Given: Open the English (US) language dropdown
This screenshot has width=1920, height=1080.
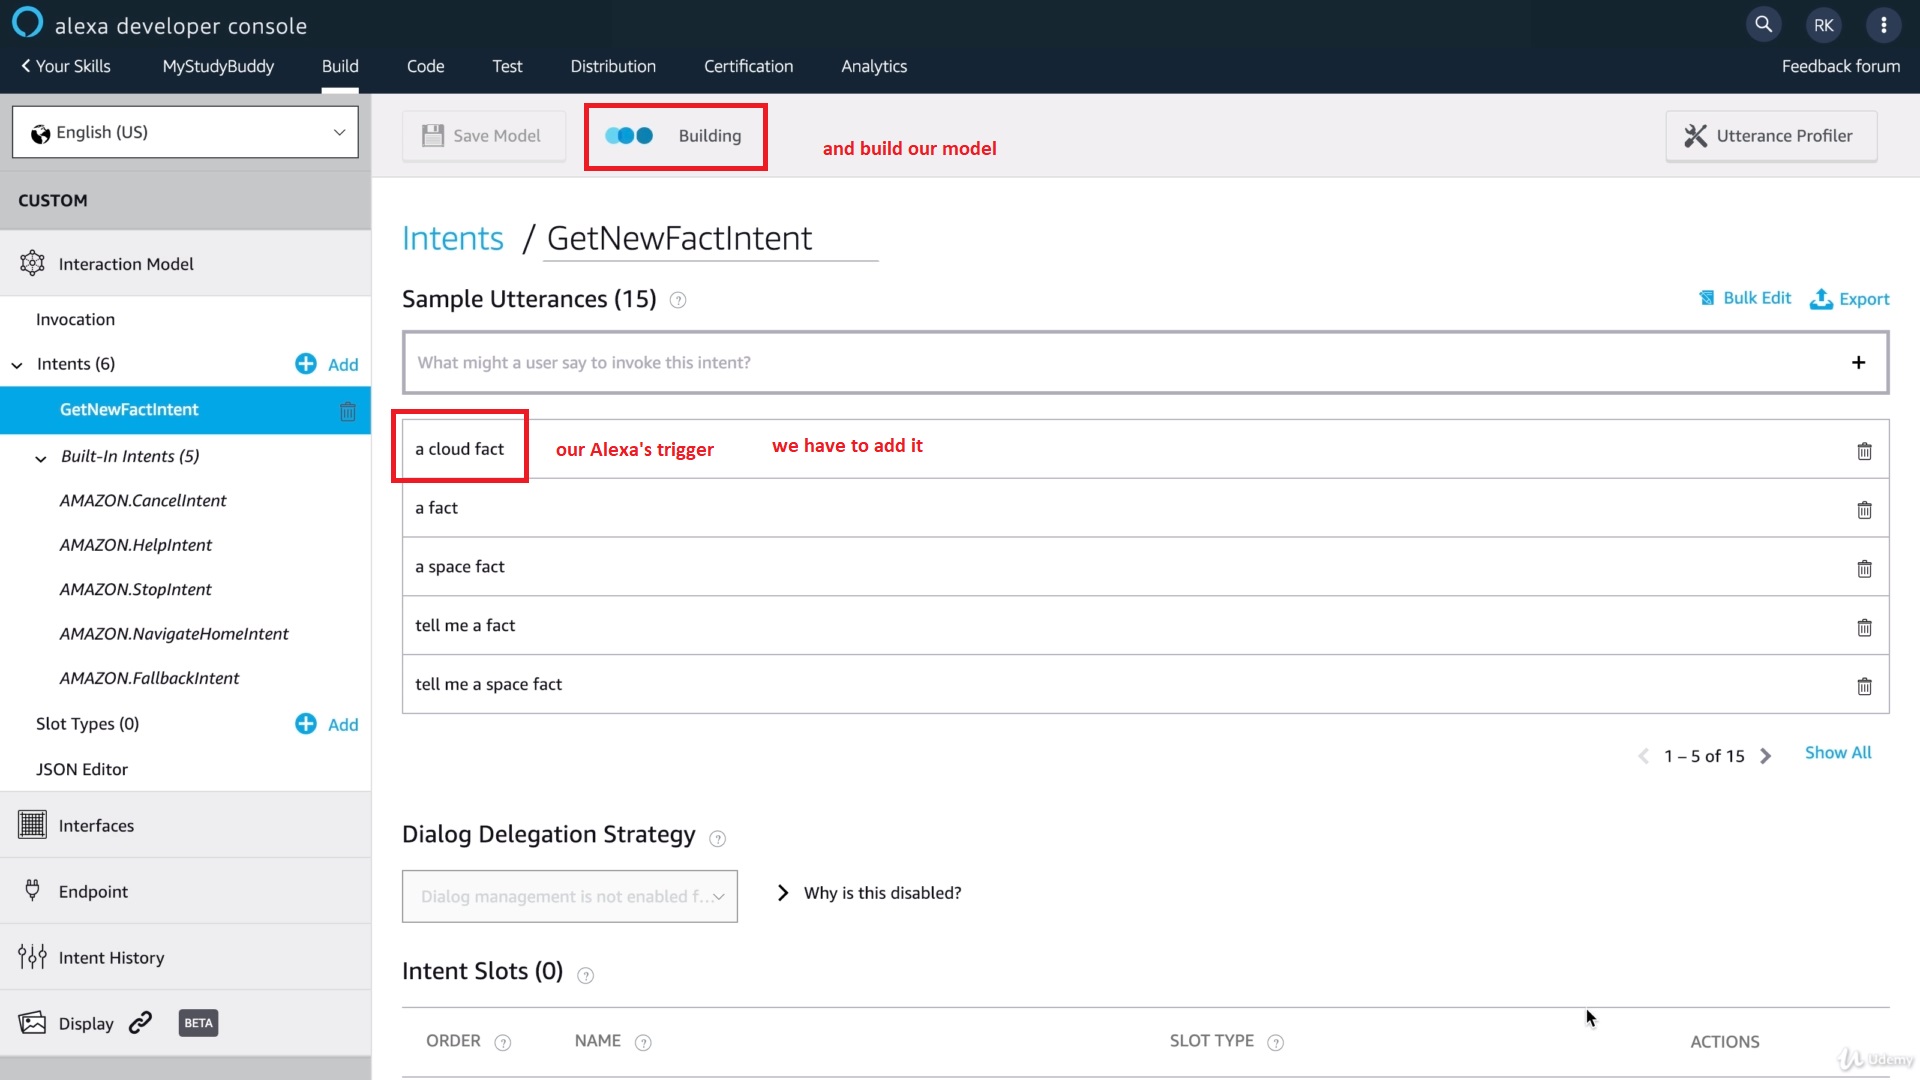Looking at the screenshot, I should pyautogui.click(x=185, y=132).
